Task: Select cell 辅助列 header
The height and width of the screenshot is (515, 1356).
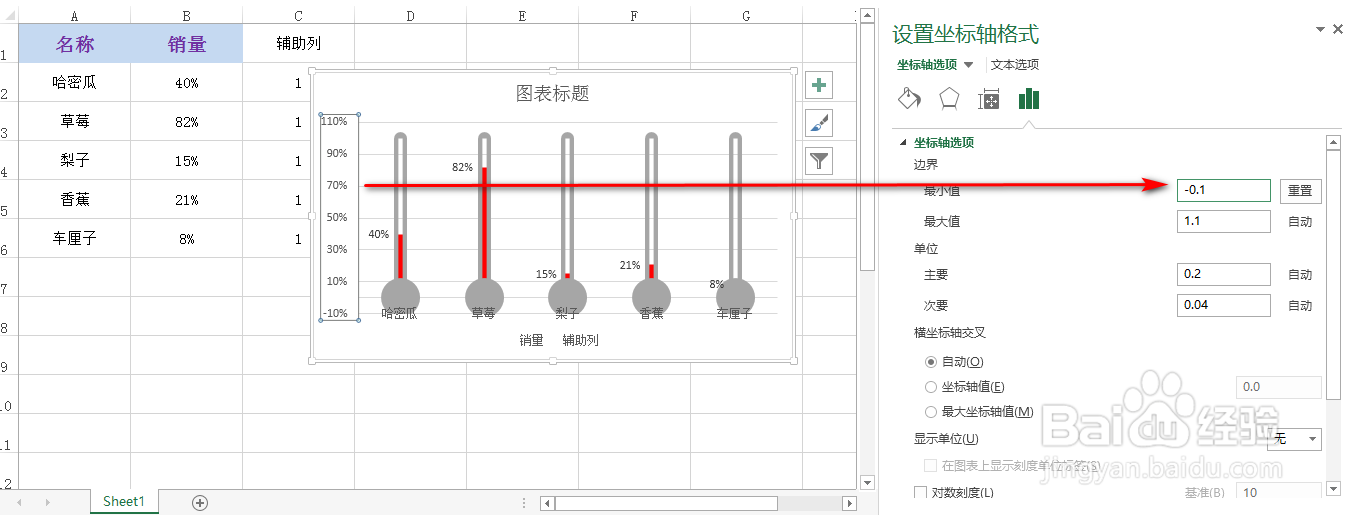Action: pyautogui.click(x=298, y=44)
